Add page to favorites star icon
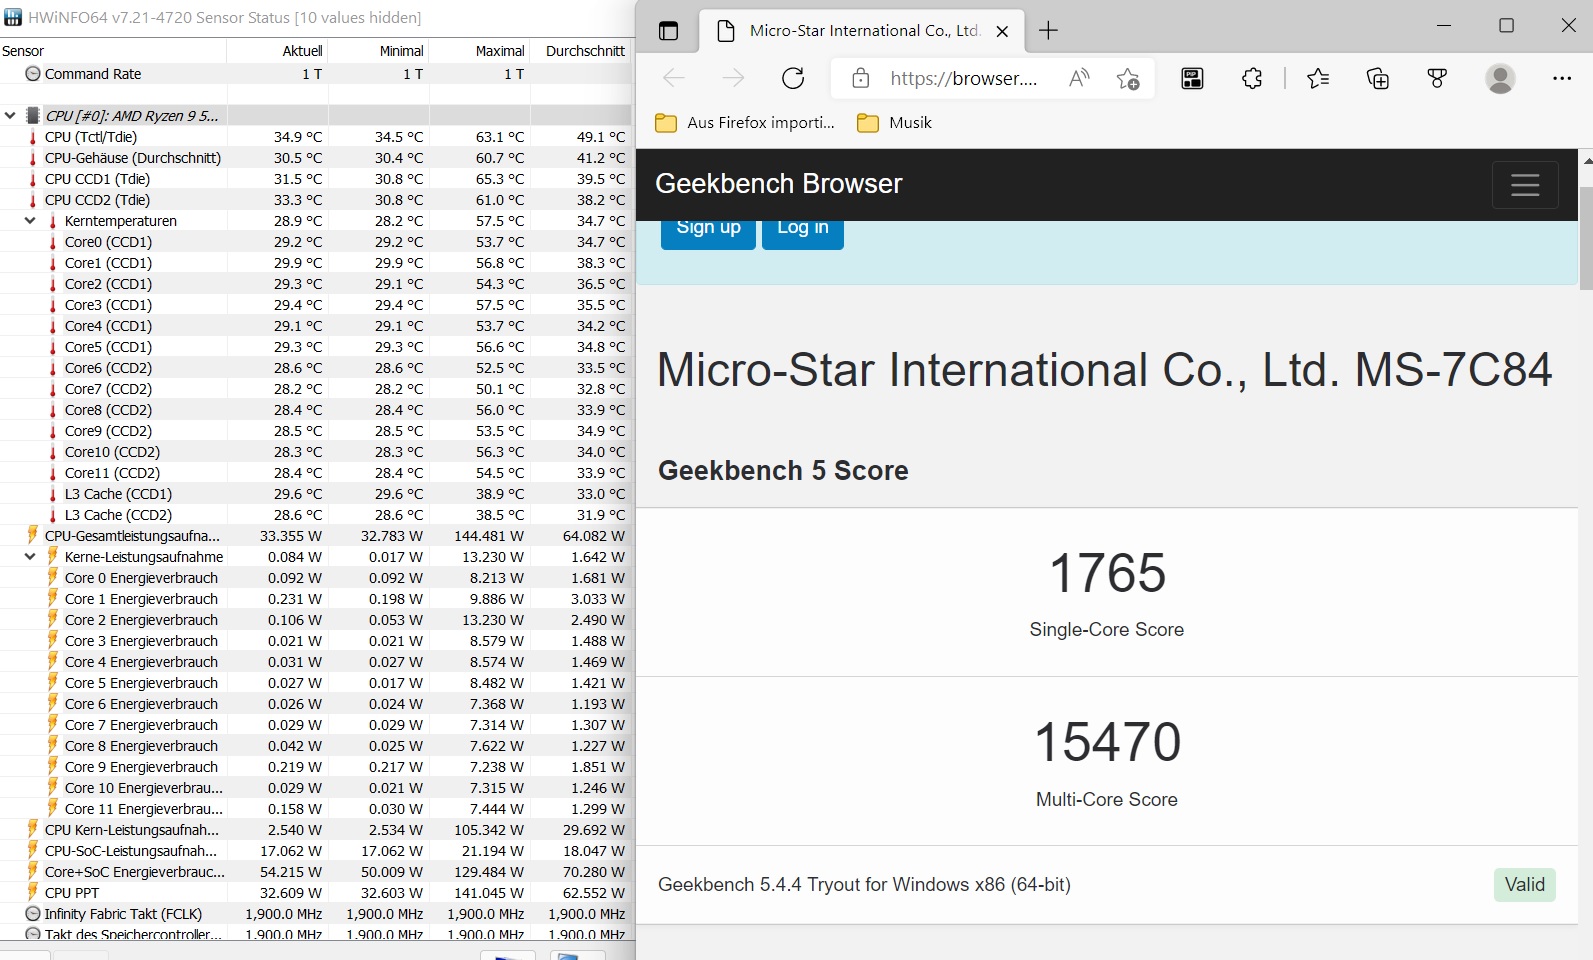The width and height of the screenshot is (1593, 960). (x=1128, y=78)
